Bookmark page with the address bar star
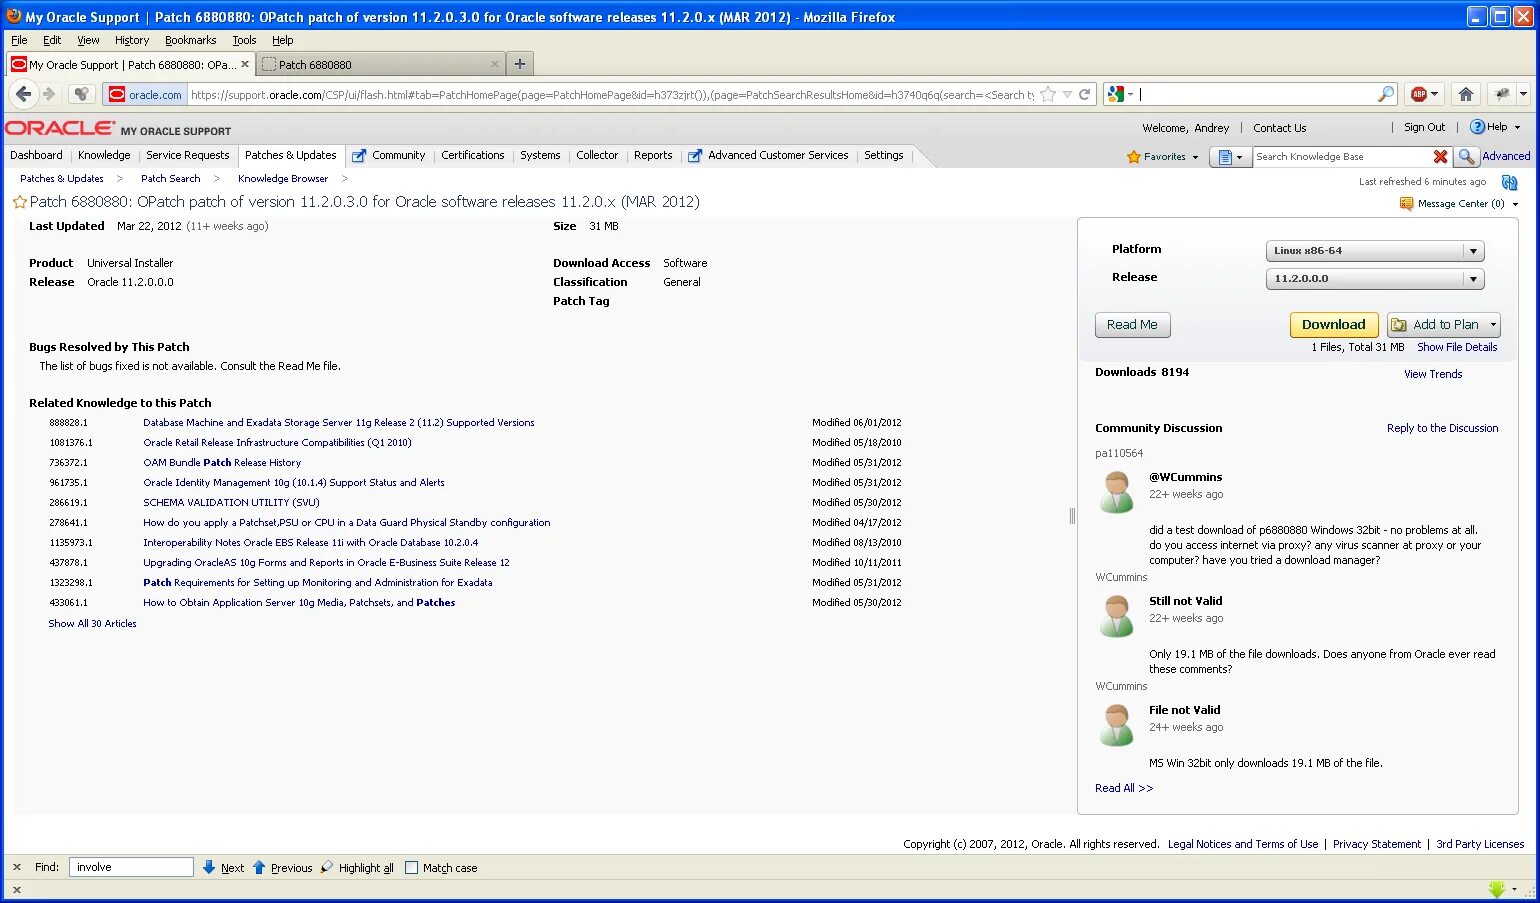The image size is (1540, 903). (x=1048, y=94)
